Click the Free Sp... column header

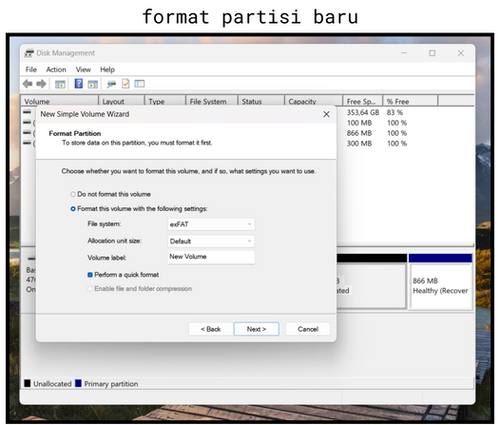tap(363, 101)
